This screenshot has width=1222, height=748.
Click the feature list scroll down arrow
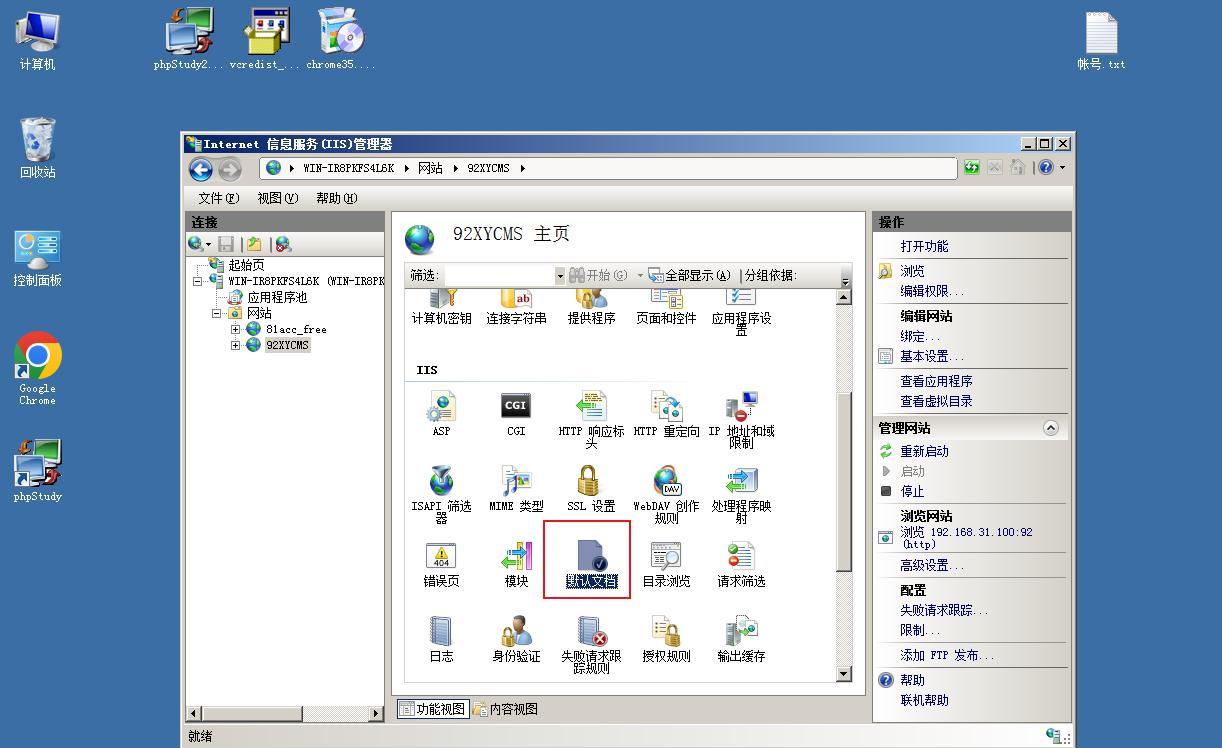843,673
